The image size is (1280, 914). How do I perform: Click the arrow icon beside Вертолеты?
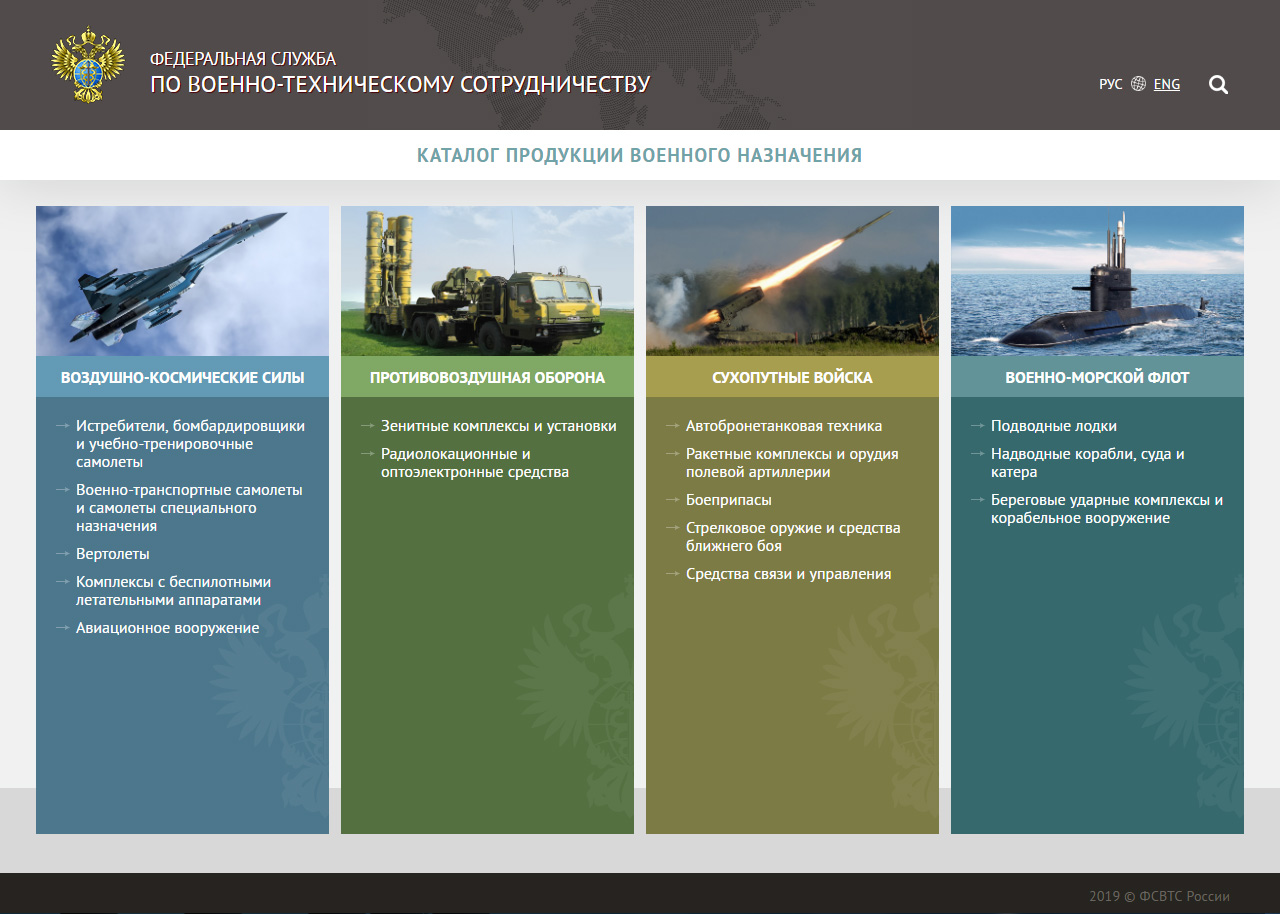(63, 554)
